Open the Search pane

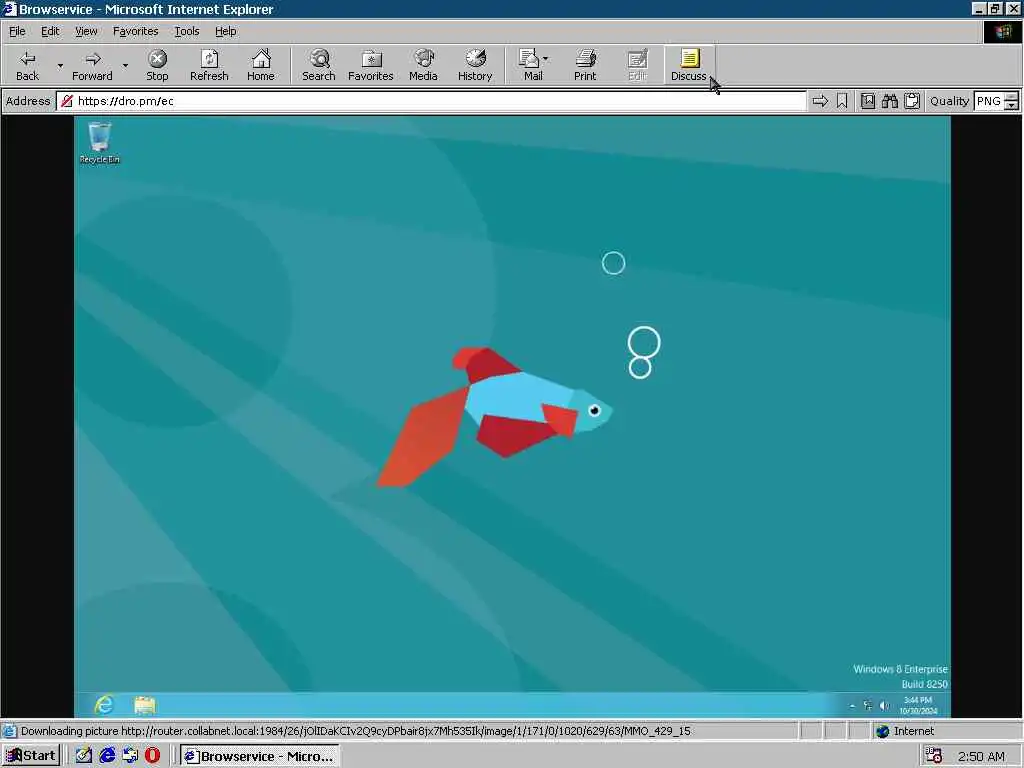point(319,65)
